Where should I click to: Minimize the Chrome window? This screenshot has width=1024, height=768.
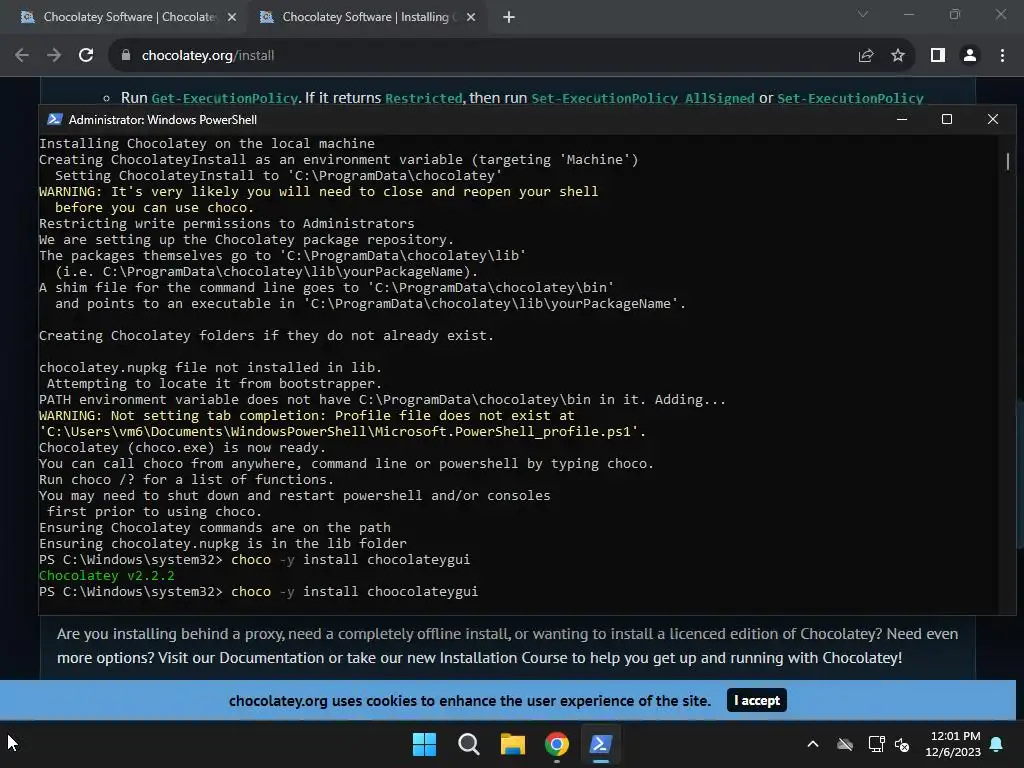[x=908, y=14]
